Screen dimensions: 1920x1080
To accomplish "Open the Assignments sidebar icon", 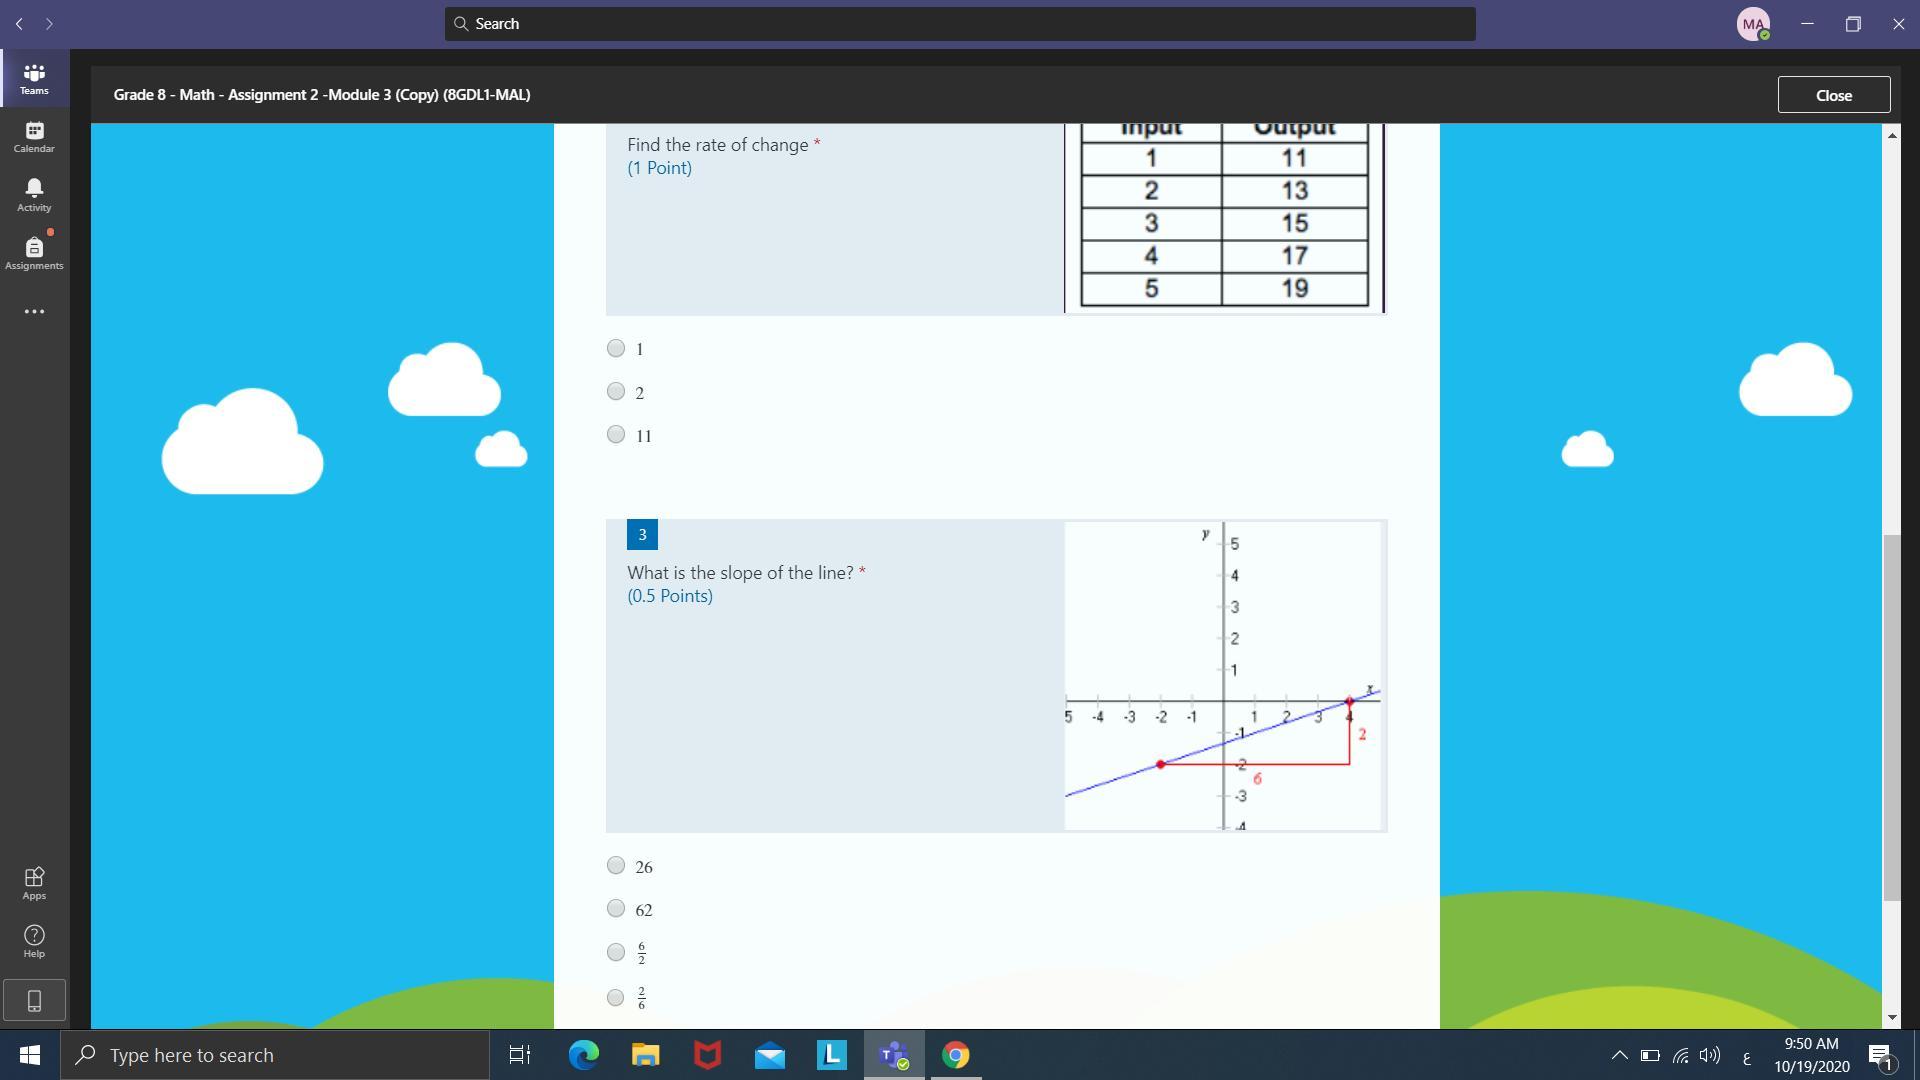I will (34, 253).
